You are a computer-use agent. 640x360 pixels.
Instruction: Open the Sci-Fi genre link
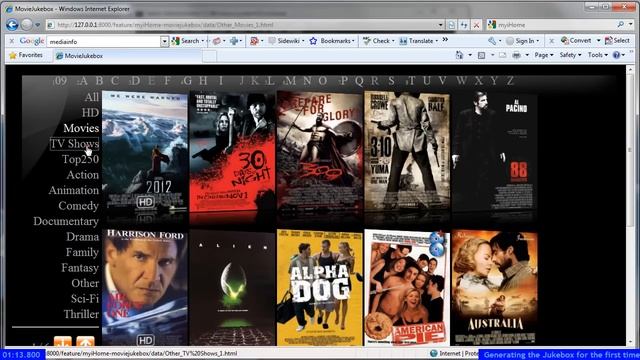(x=85, y=299)
